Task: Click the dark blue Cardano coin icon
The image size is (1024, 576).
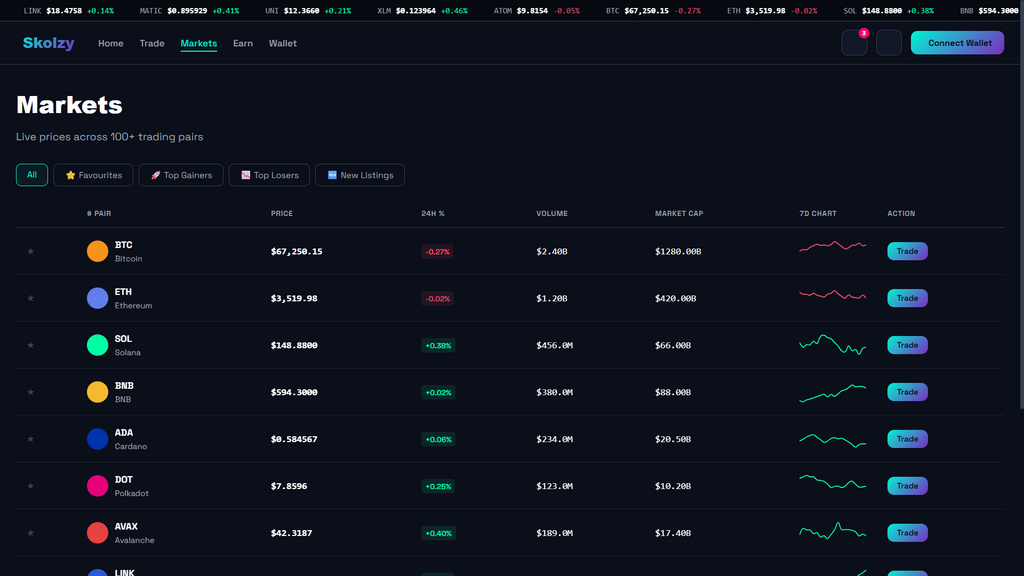Action: [97, 440]
